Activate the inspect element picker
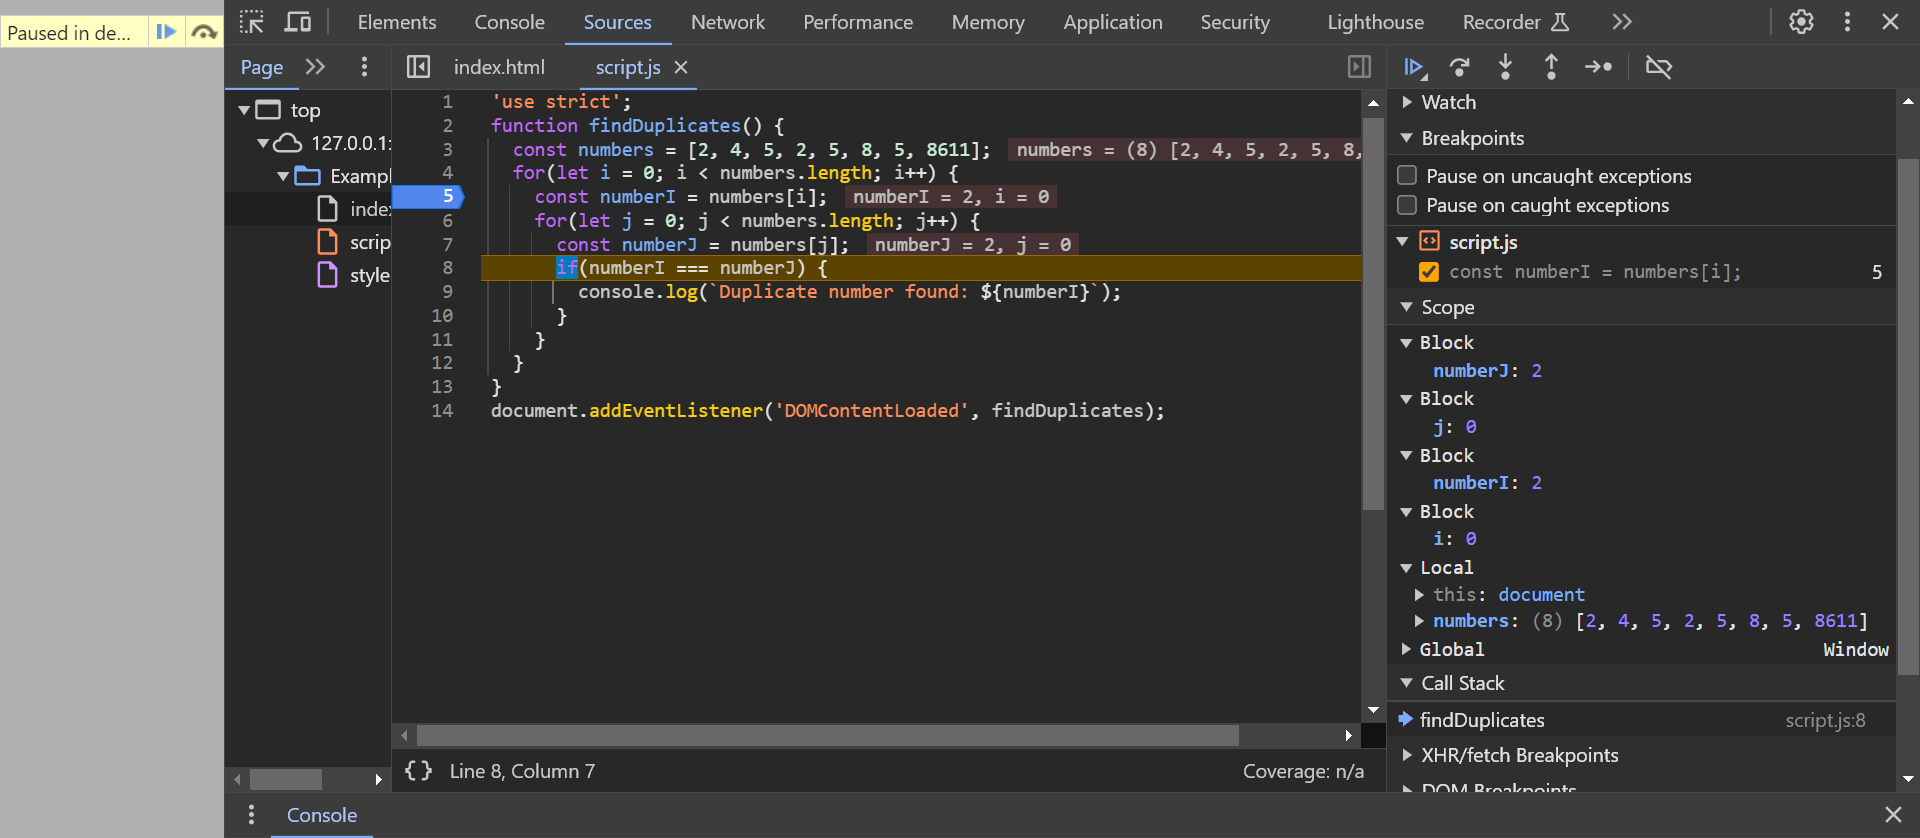Screen dimensions: 1920x838 tap(252, 22)
